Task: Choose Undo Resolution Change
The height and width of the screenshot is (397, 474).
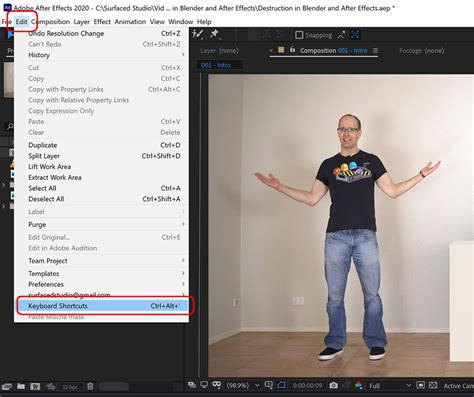Action: pyautogui.click(x=102, y=33)
